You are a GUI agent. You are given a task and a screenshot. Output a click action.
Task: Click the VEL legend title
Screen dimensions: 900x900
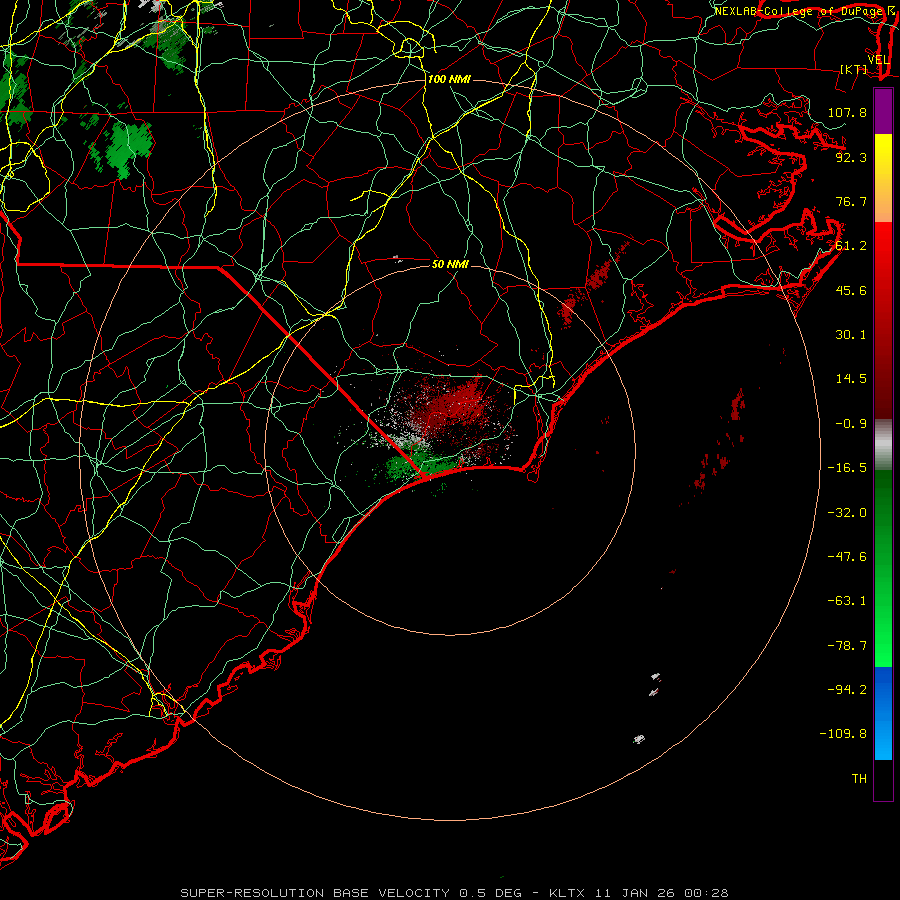click(878, 60)
